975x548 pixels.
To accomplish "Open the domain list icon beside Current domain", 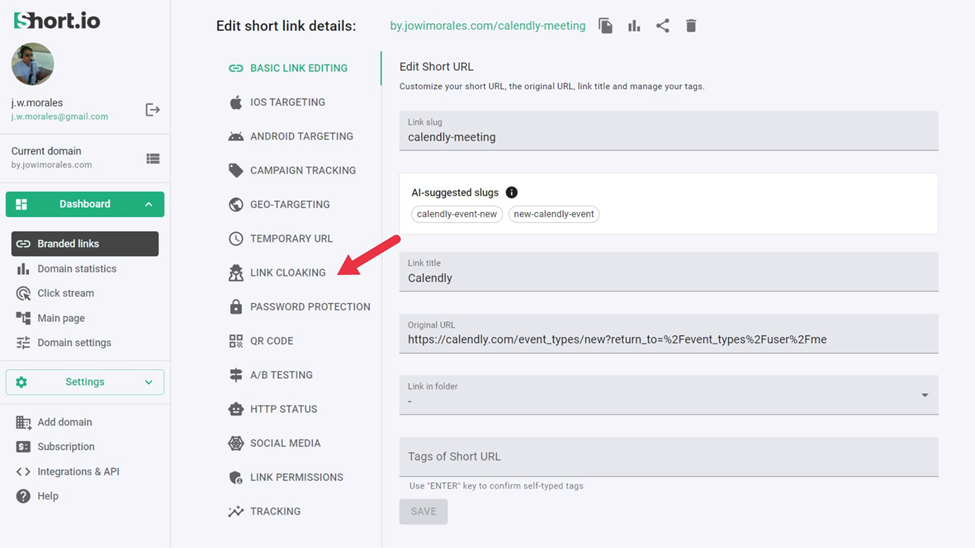I will click(x=152, y=159).
